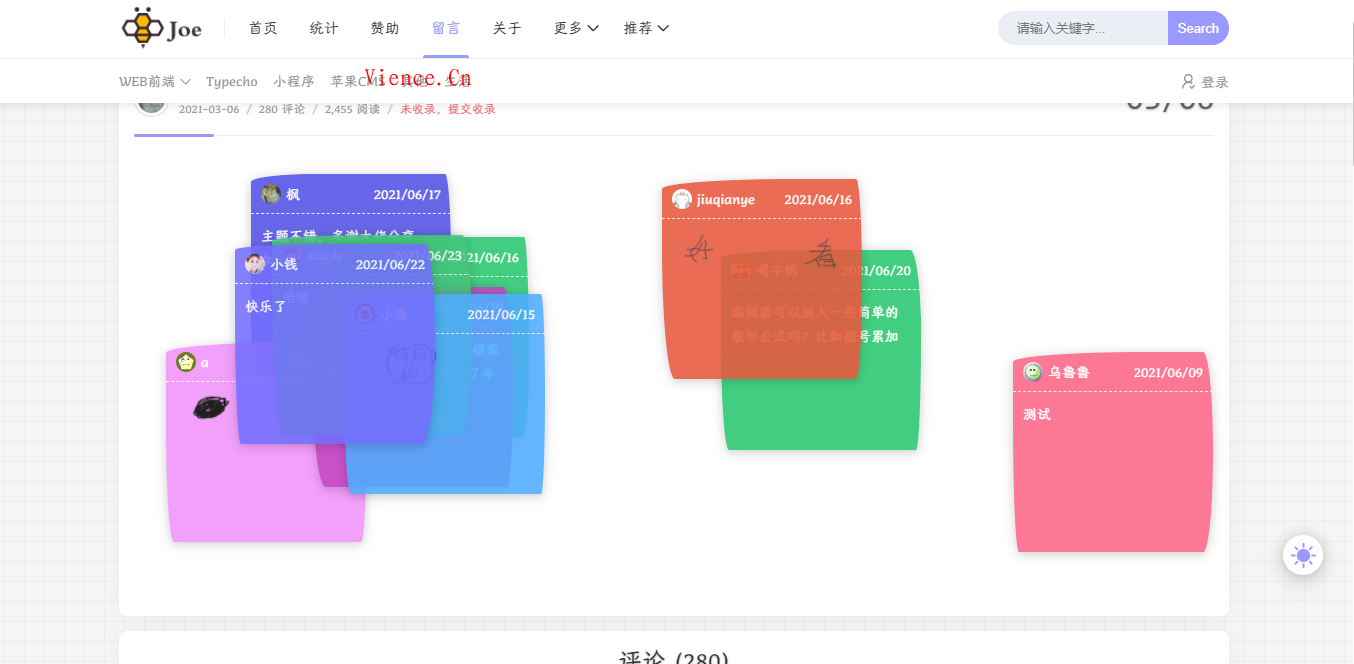Expand the 推荐 dropdown menu
This screenshot has width=1354, height=664.
pos(646,28)
